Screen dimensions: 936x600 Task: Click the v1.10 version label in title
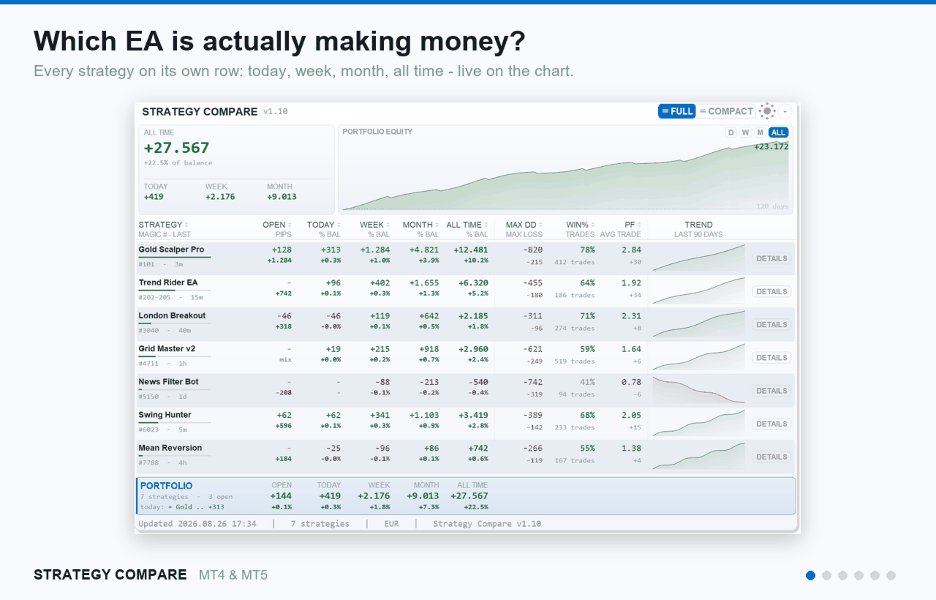[x=275, y=112]
